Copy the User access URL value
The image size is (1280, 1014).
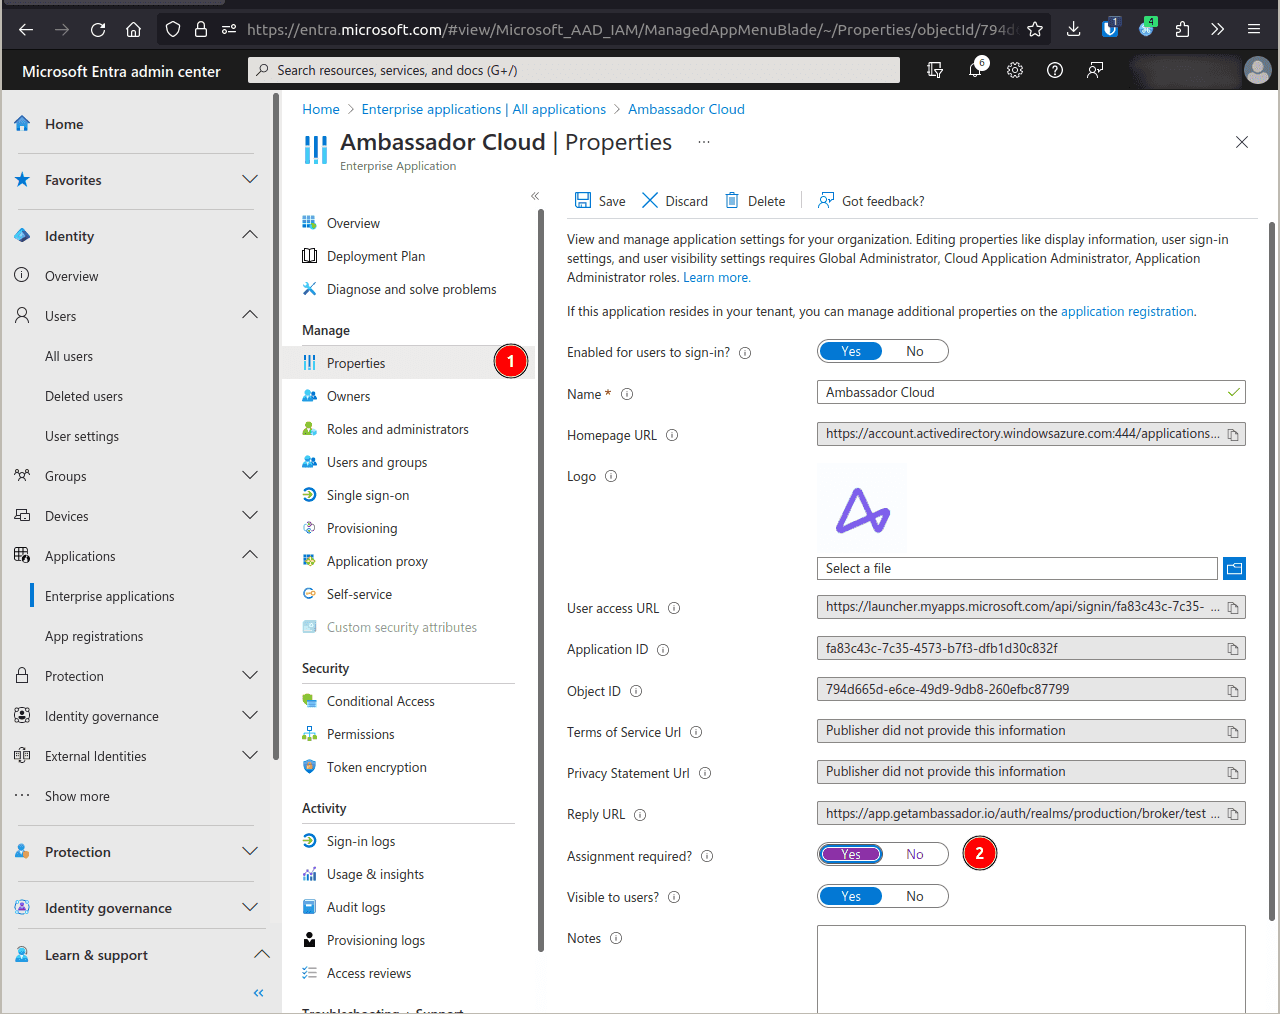tap(1233, 608)
